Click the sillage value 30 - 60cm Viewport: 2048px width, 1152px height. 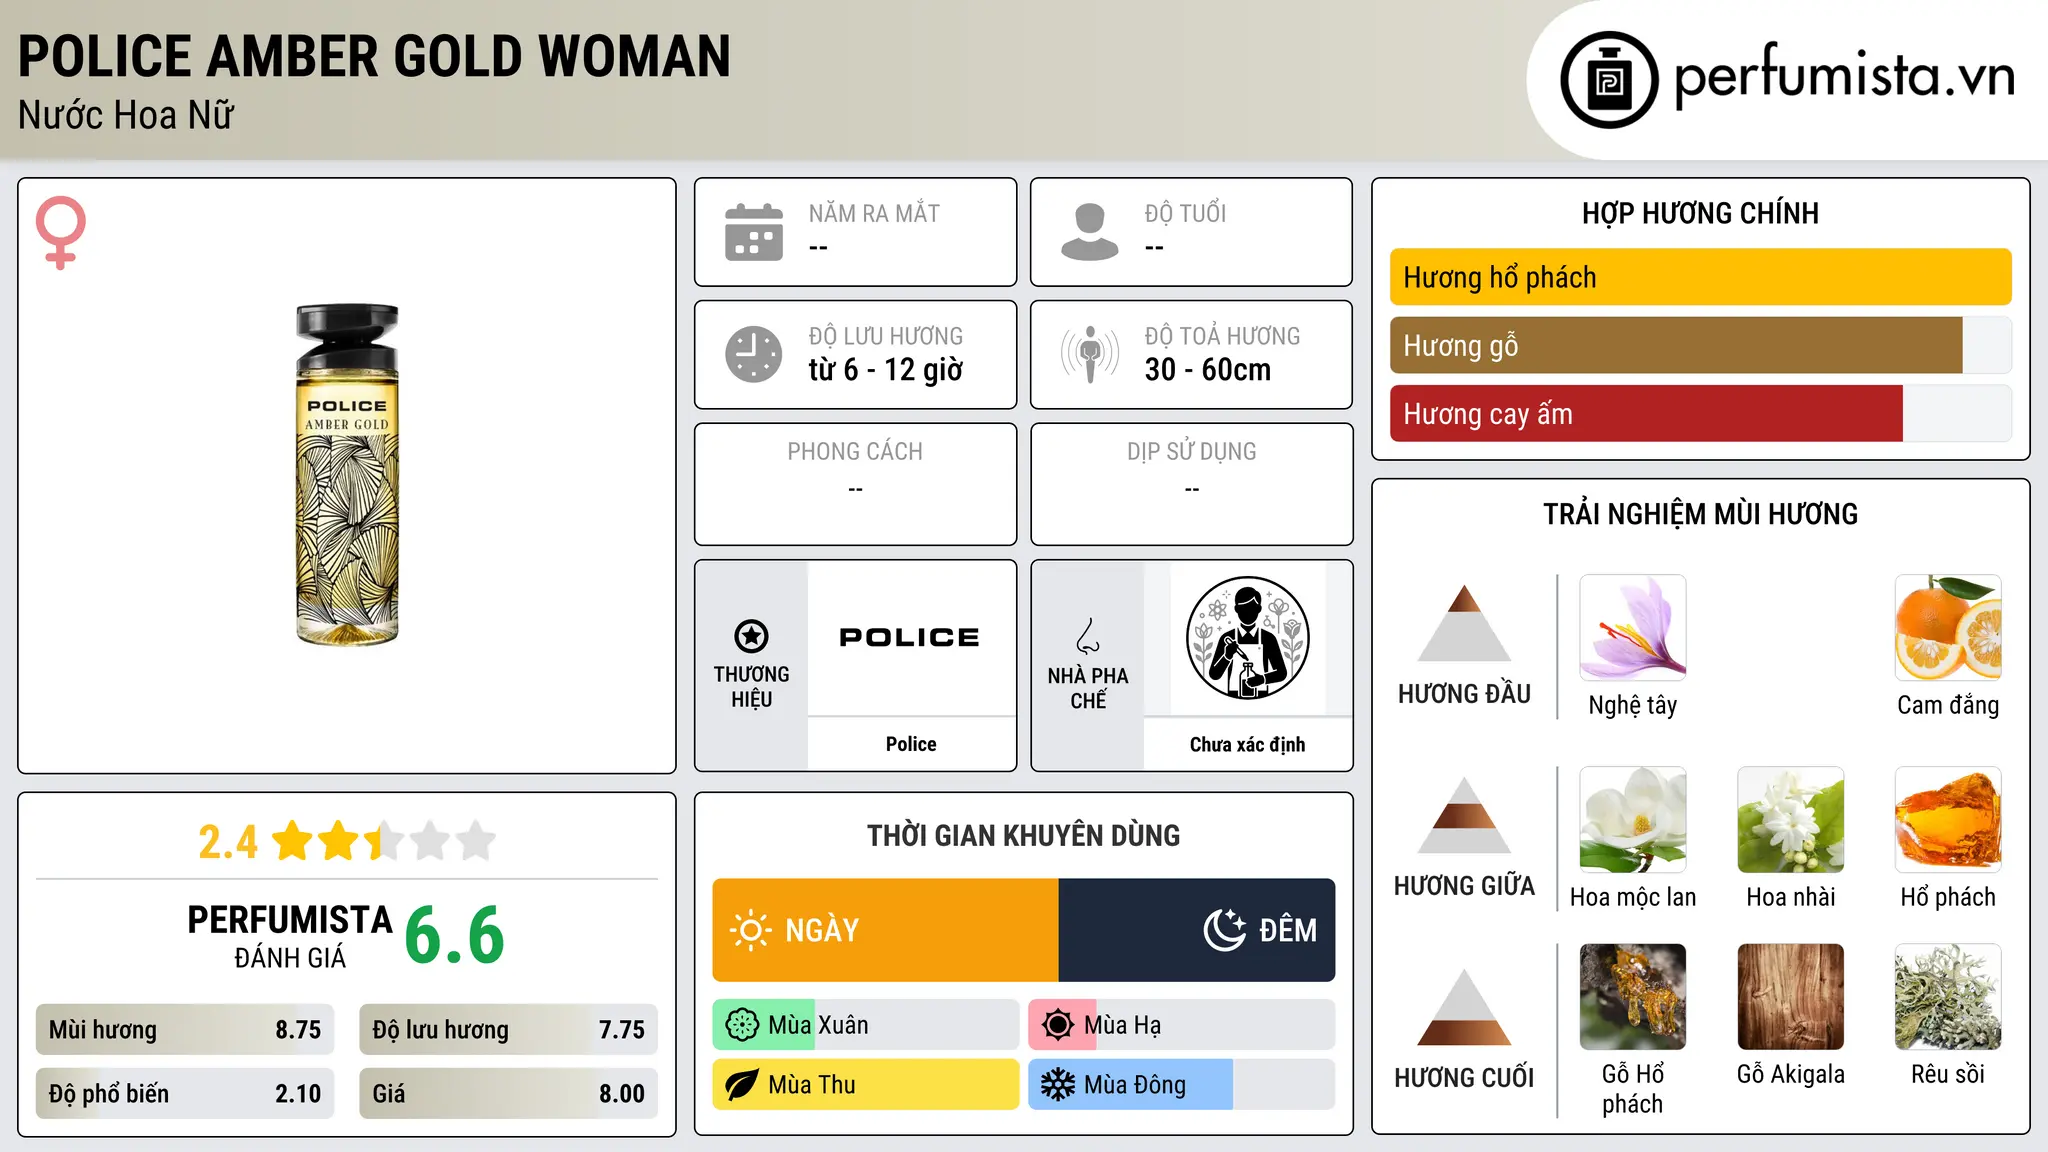[x=1208, y=370]
